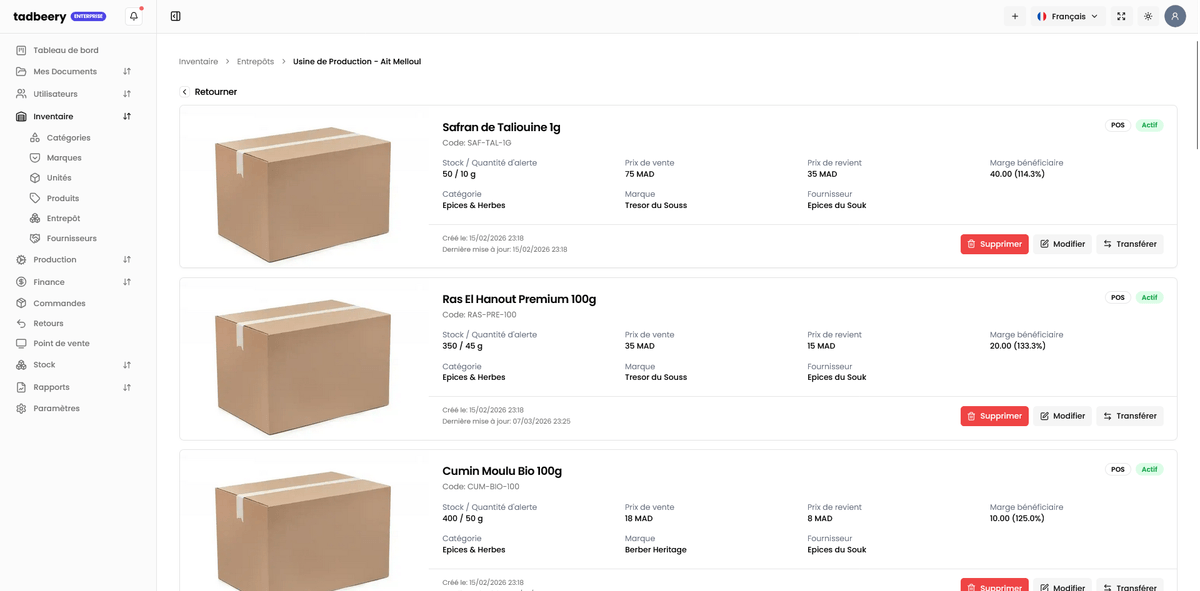Screen dimensions: 1200x591
Task: Toggle the light/dark theme sun icon
Action: pyautogui.click(x=1148, y=16)
